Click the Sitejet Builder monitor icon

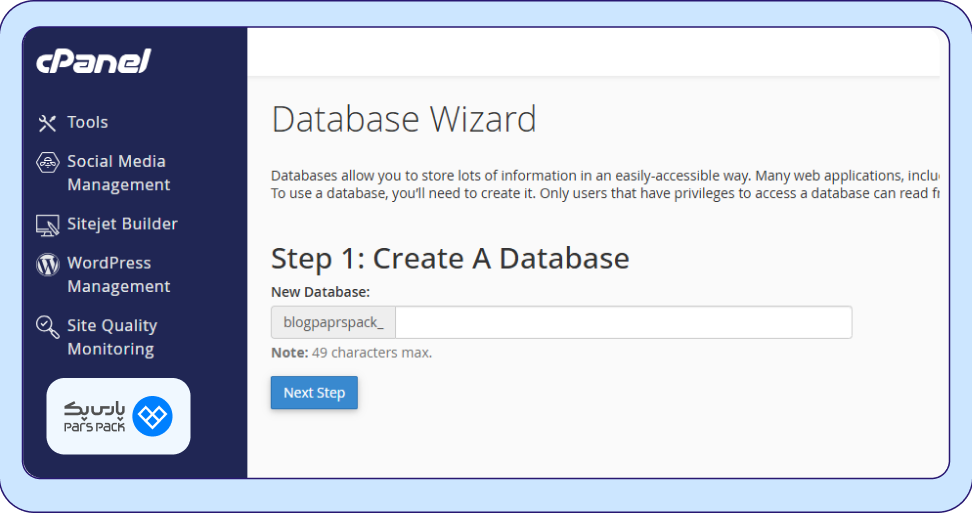coord(48,226)
